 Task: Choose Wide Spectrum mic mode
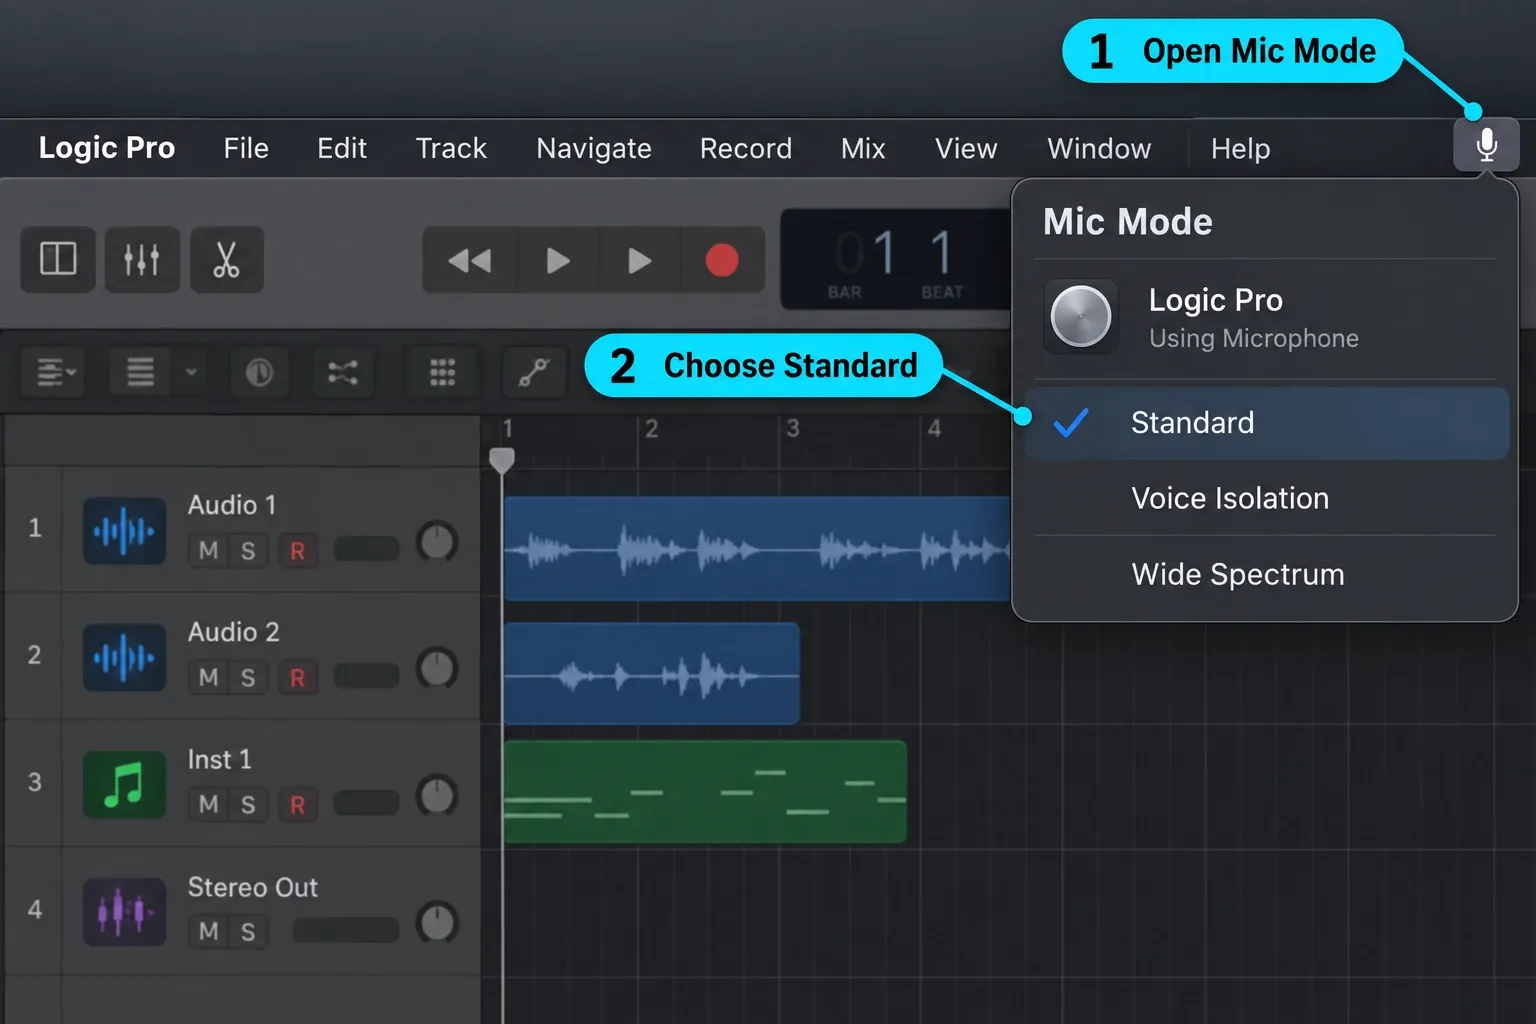coord(1266,574)
